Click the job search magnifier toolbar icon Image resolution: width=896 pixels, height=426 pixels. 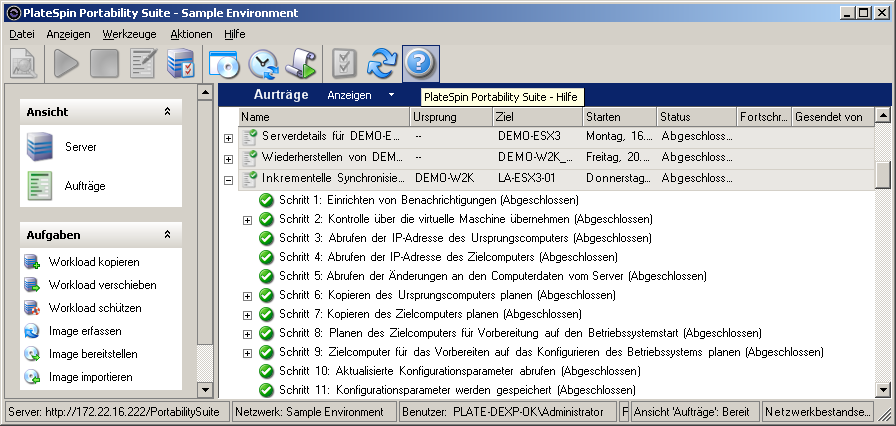(23, 63)
